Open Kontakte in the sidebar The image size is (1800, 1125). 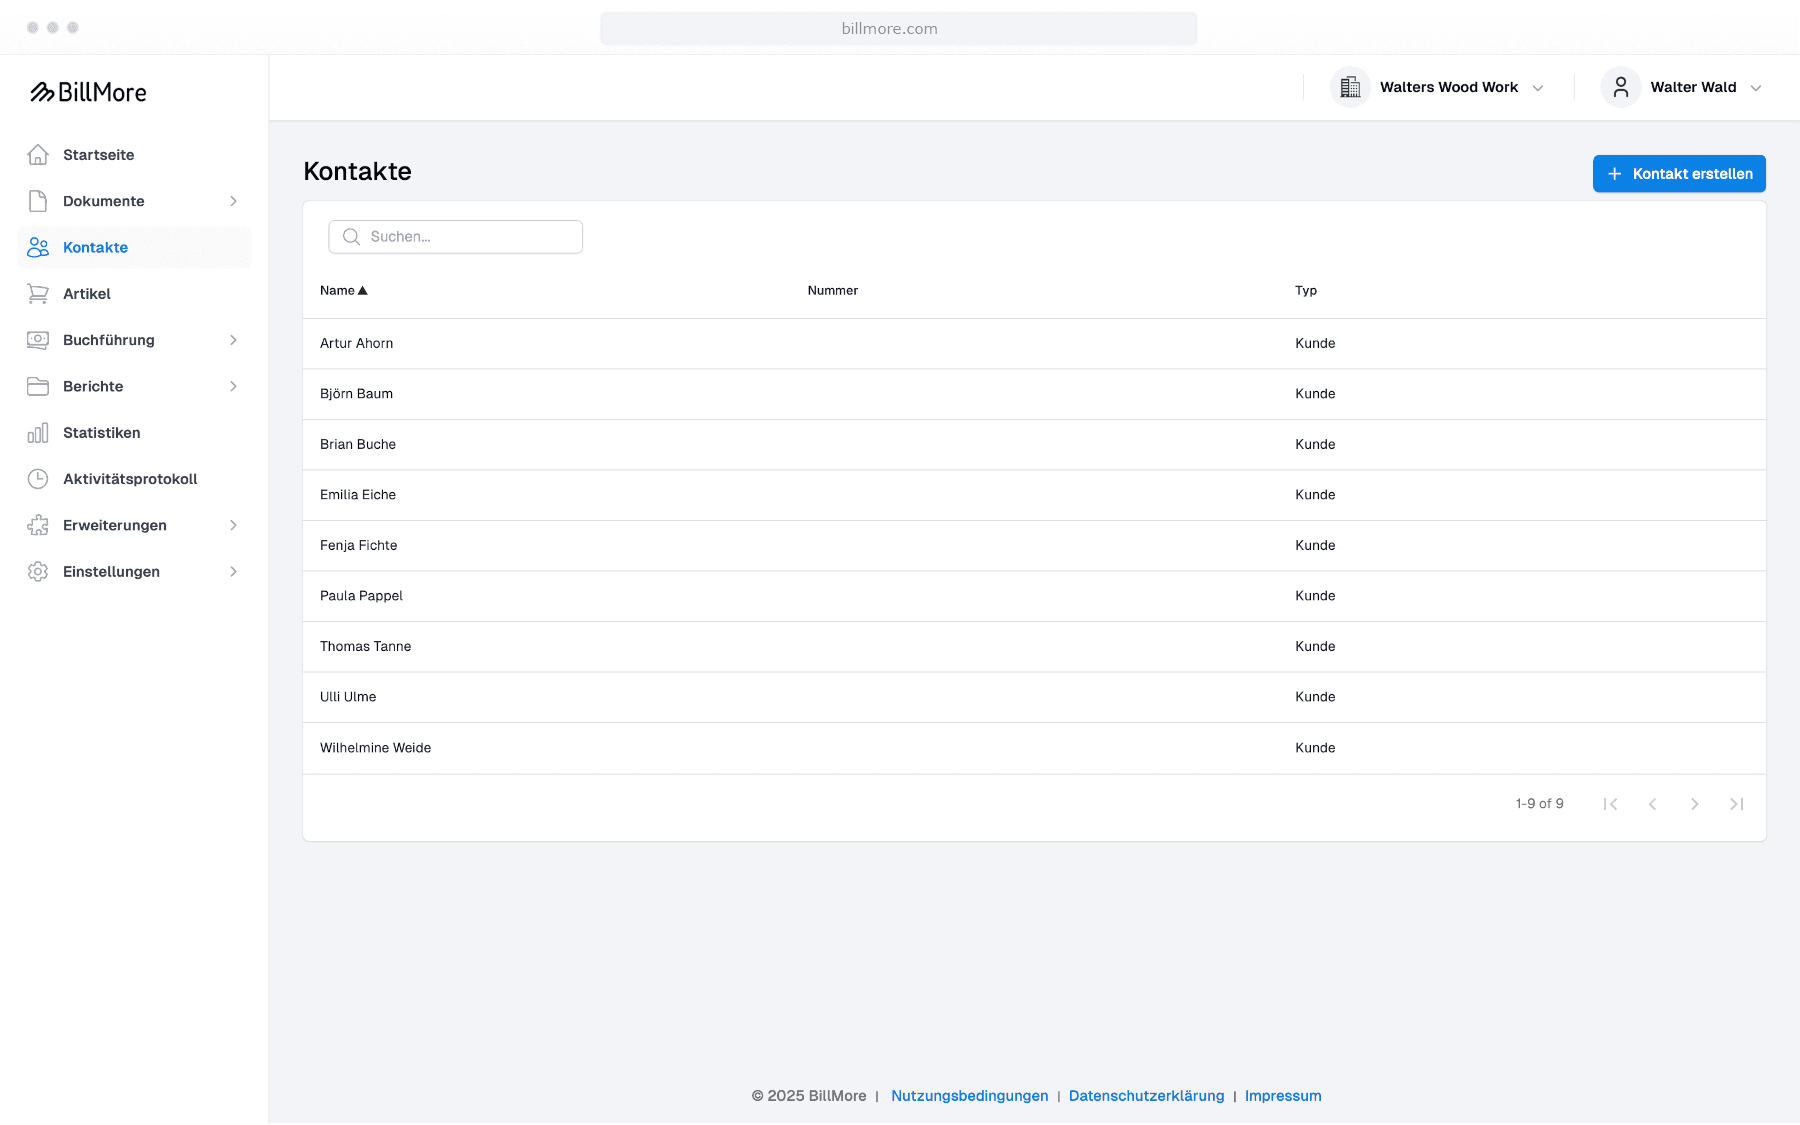pyautogui.click(x=96, y=248)
